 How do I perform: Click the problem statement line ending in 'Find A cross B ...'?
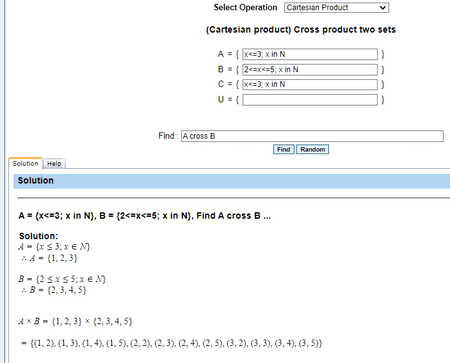144,216
